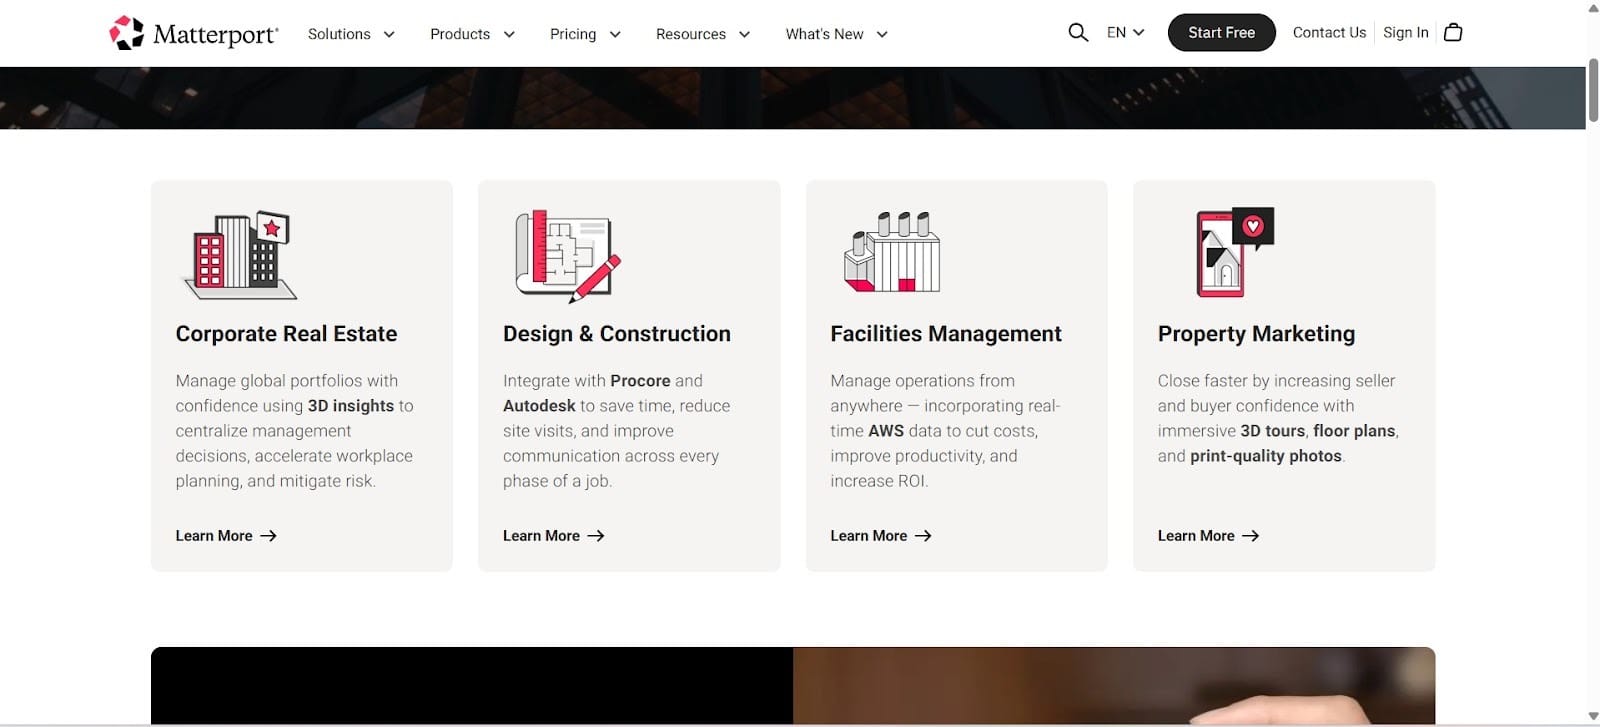Open the Resources menu
Image resolution: width=1600 pixels, height=727 pixels.
(x=702, y=34)
